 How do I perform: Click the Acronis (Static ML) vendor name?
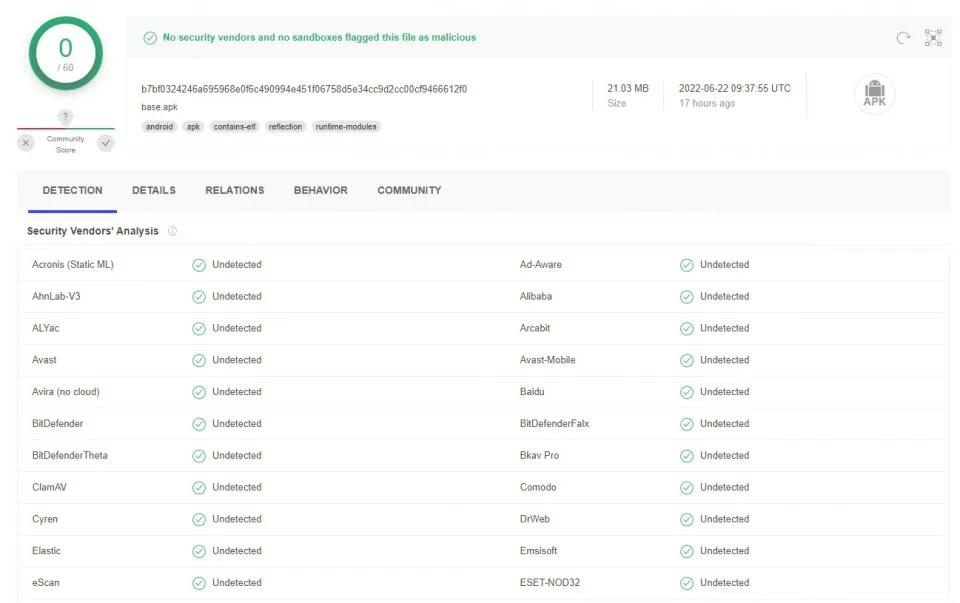tap(73, 265)
